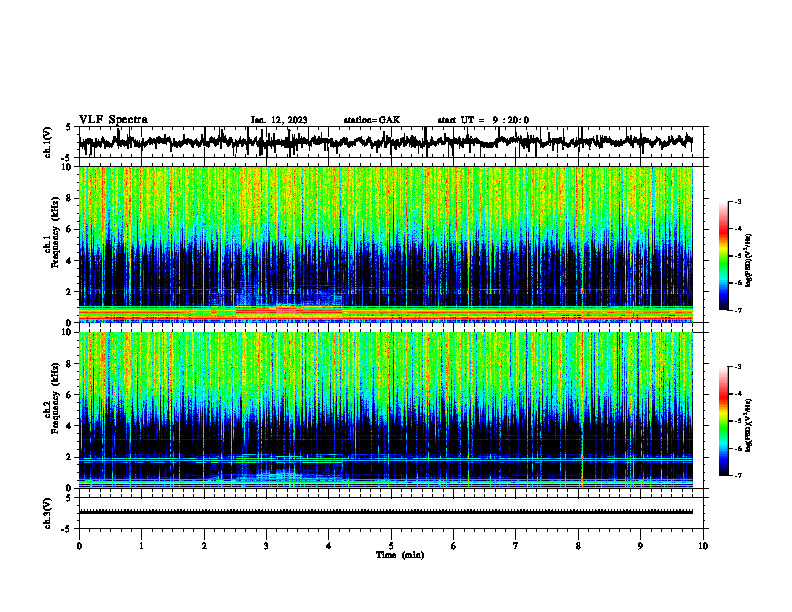The image size is (792, 612).
Task: Click the "station=GAK" header label
Action: click(372, 120)
